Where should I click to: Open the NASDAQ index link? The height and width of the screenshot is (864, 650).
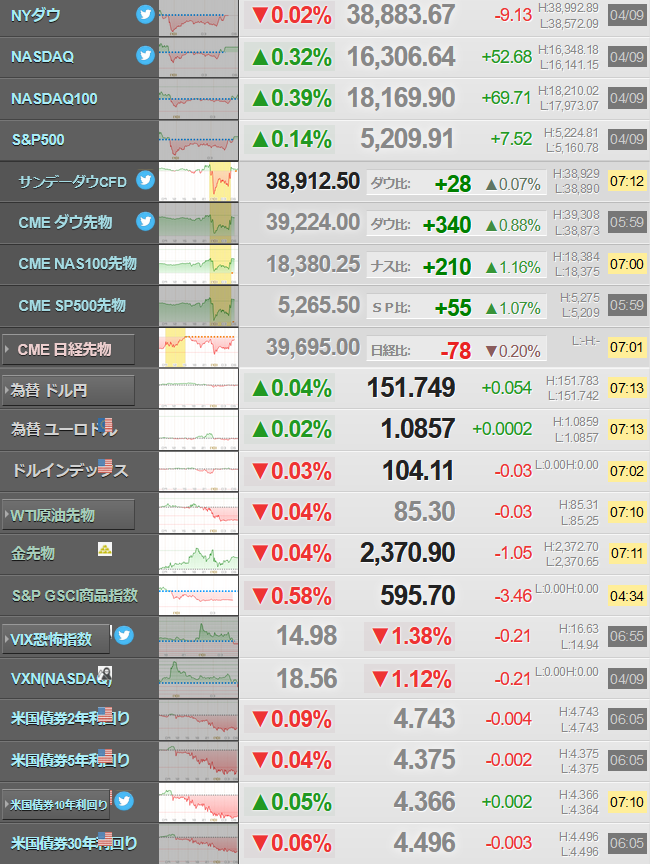[x=42, y=57]
